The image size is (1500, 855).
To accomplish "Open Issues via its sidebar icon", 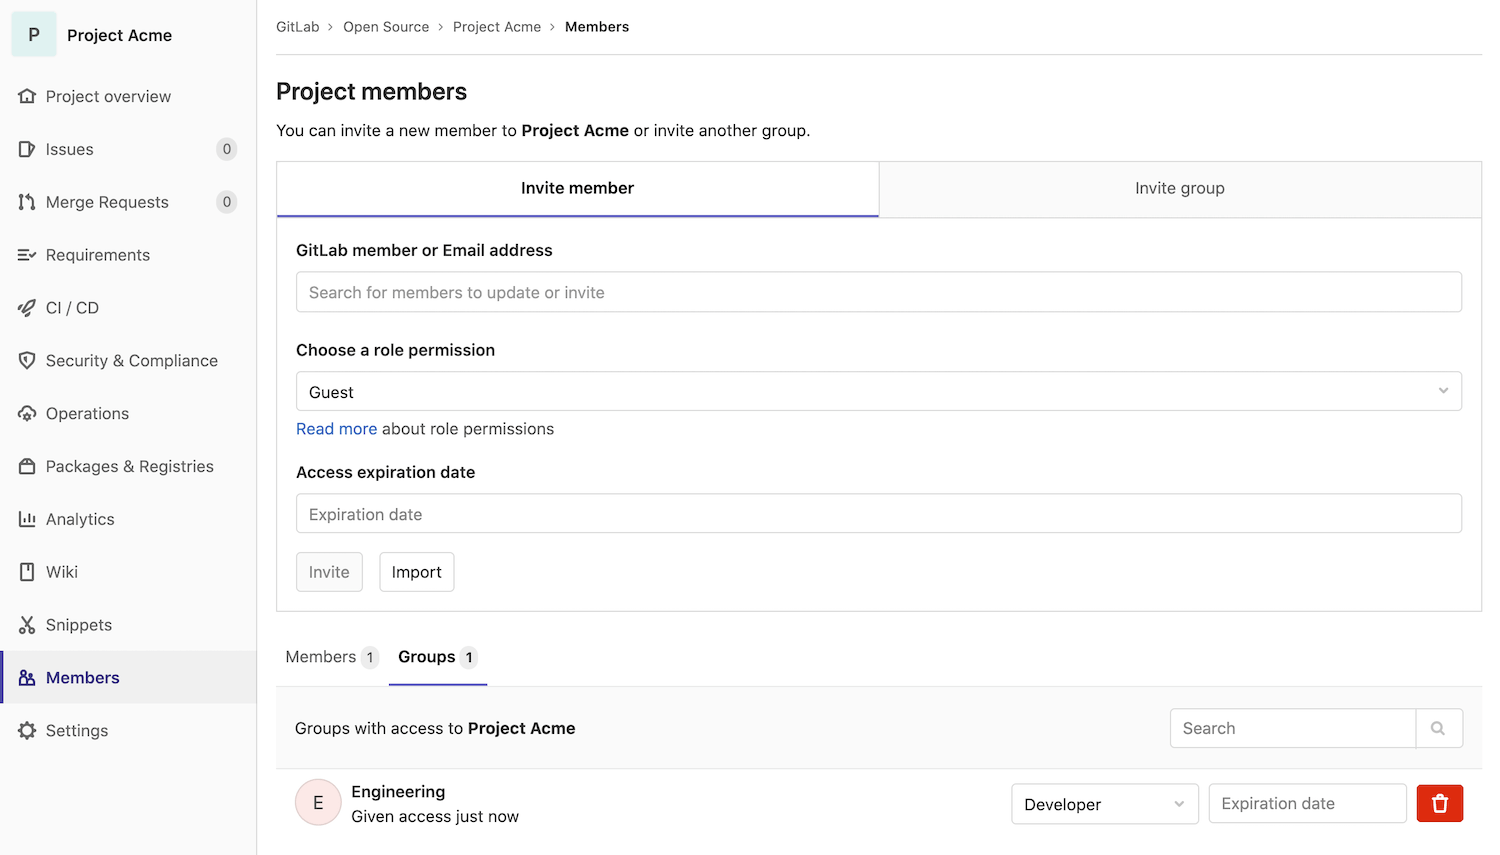I will (27, 149).
